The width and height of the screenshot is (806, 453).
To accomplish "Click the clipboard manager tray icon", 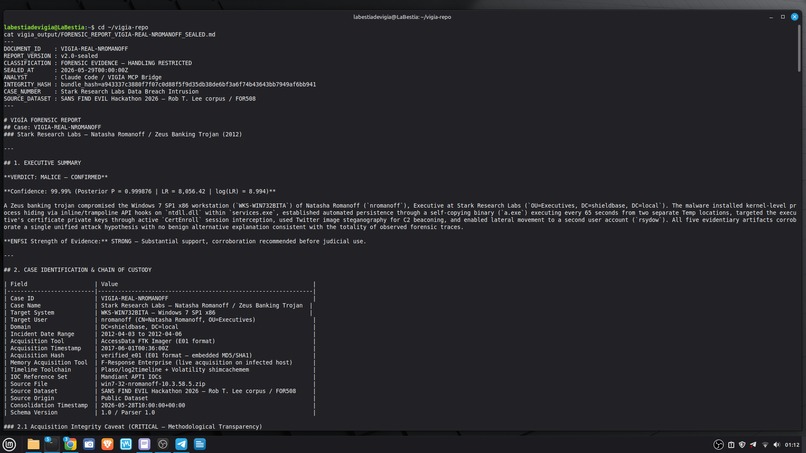I will (x=731, y=445).
